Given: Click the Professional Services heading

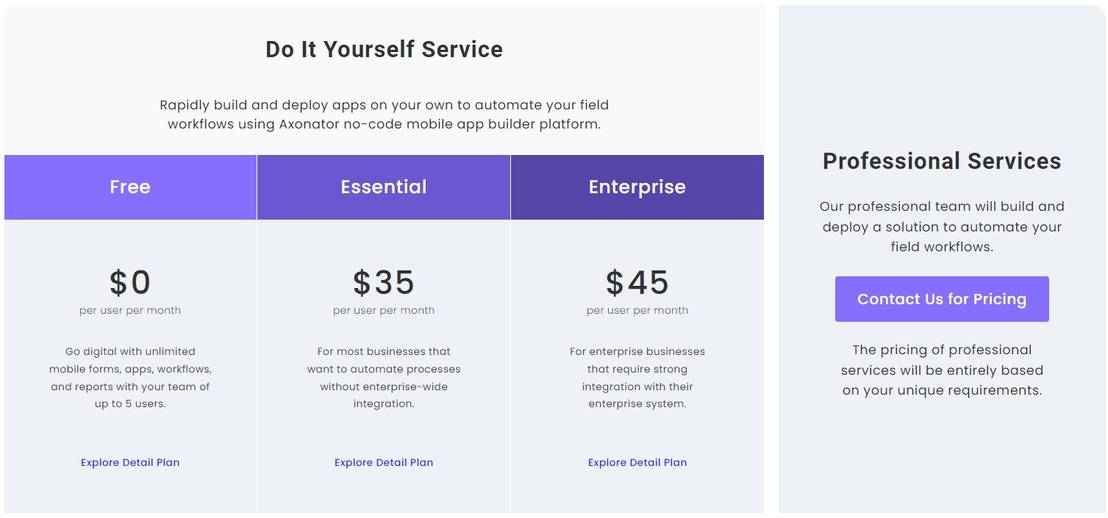Looking at the screenshot, I should (x=942, y=161).
